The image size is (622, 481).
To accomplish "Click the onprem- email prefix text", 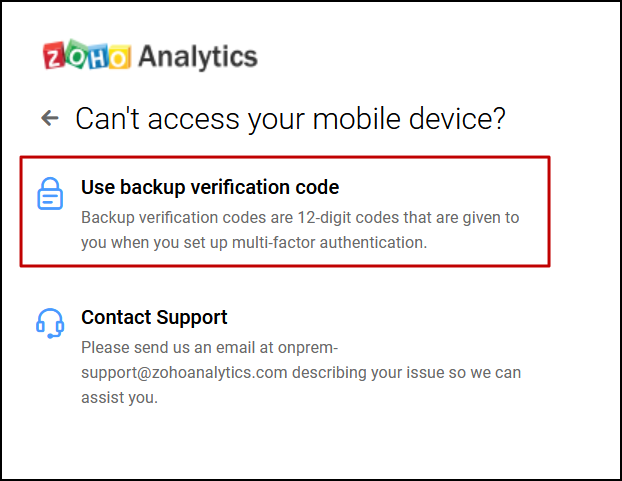I will (308, 348).
